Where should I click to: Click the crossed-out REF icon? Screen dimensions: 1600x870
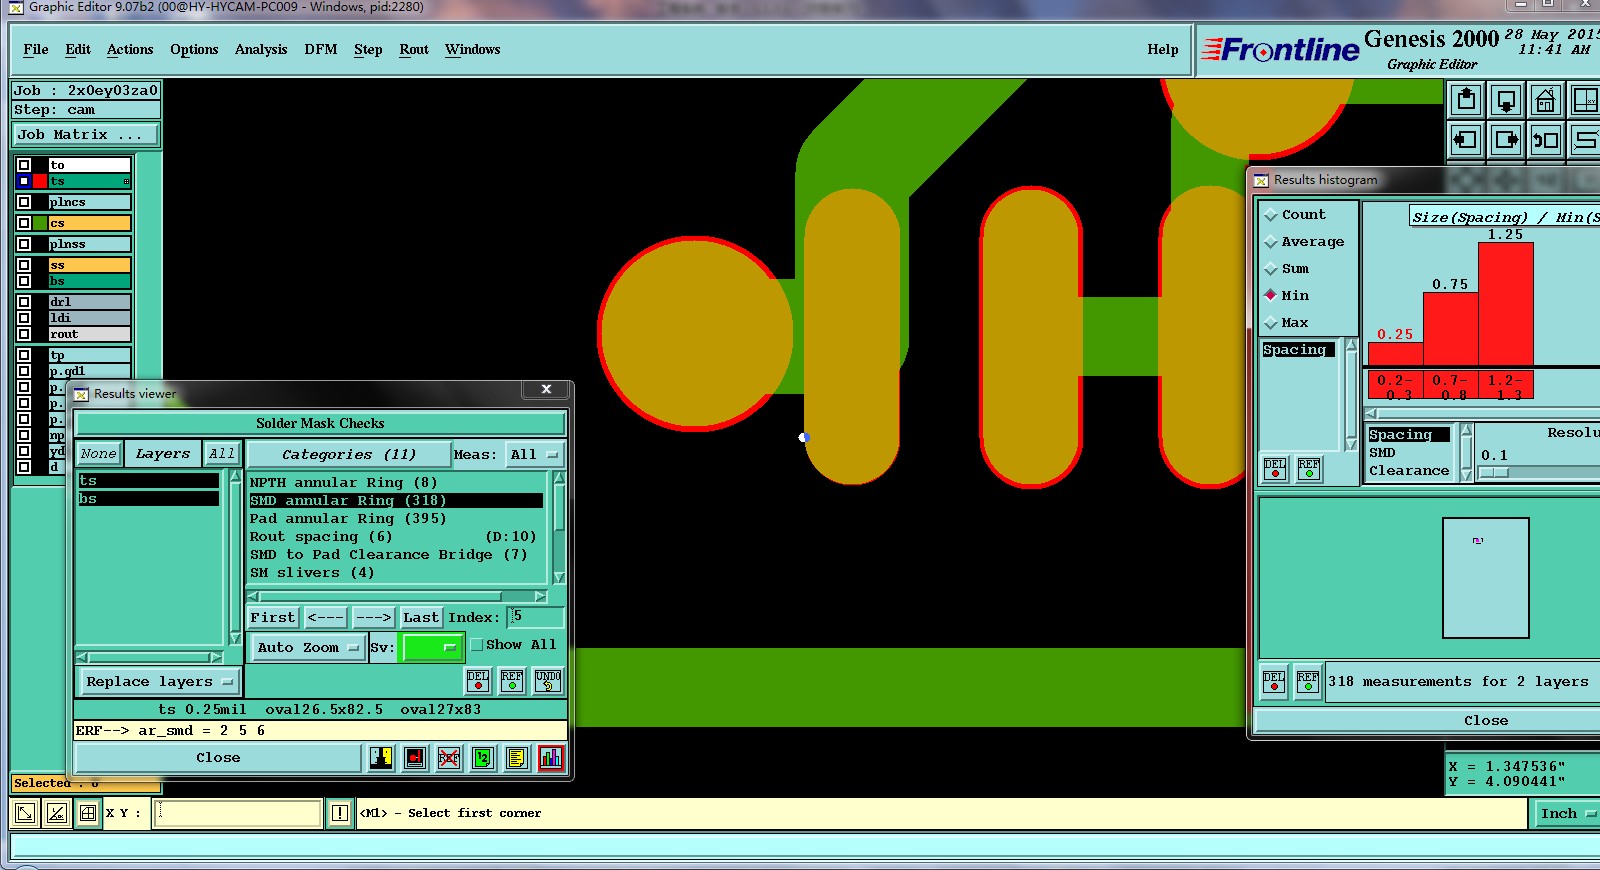(x=449, y=758)
